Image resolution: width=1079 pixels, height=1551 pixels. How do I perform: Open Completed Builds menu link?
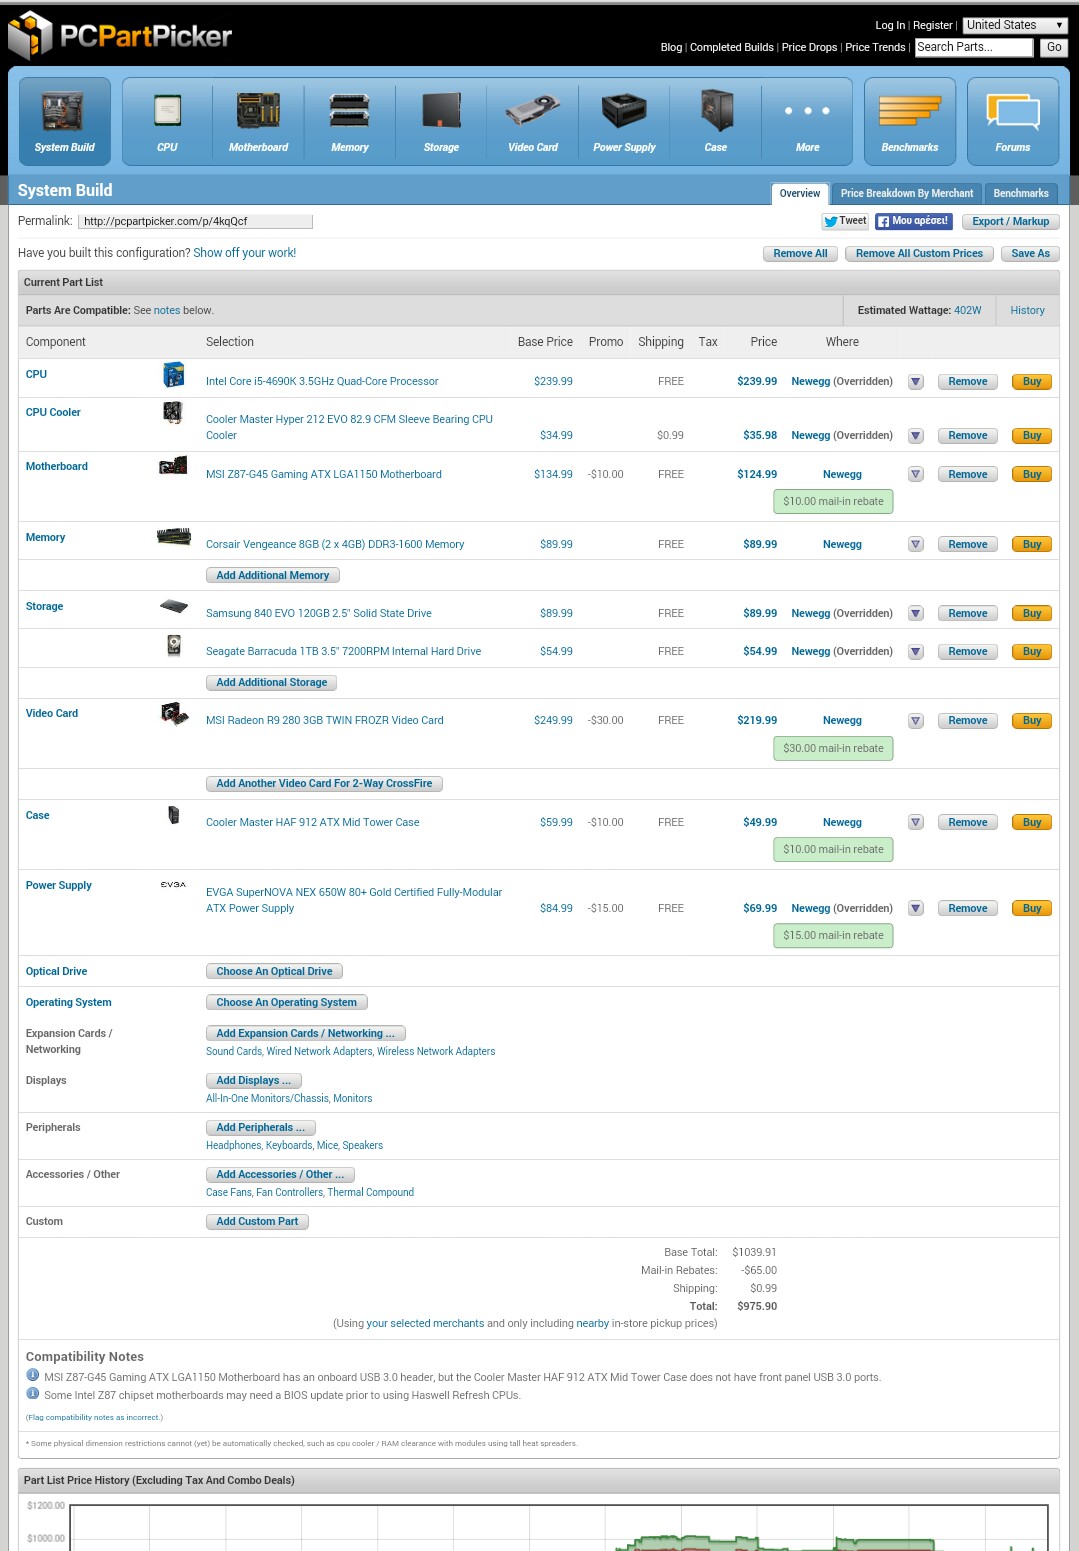tap(732, 47)
